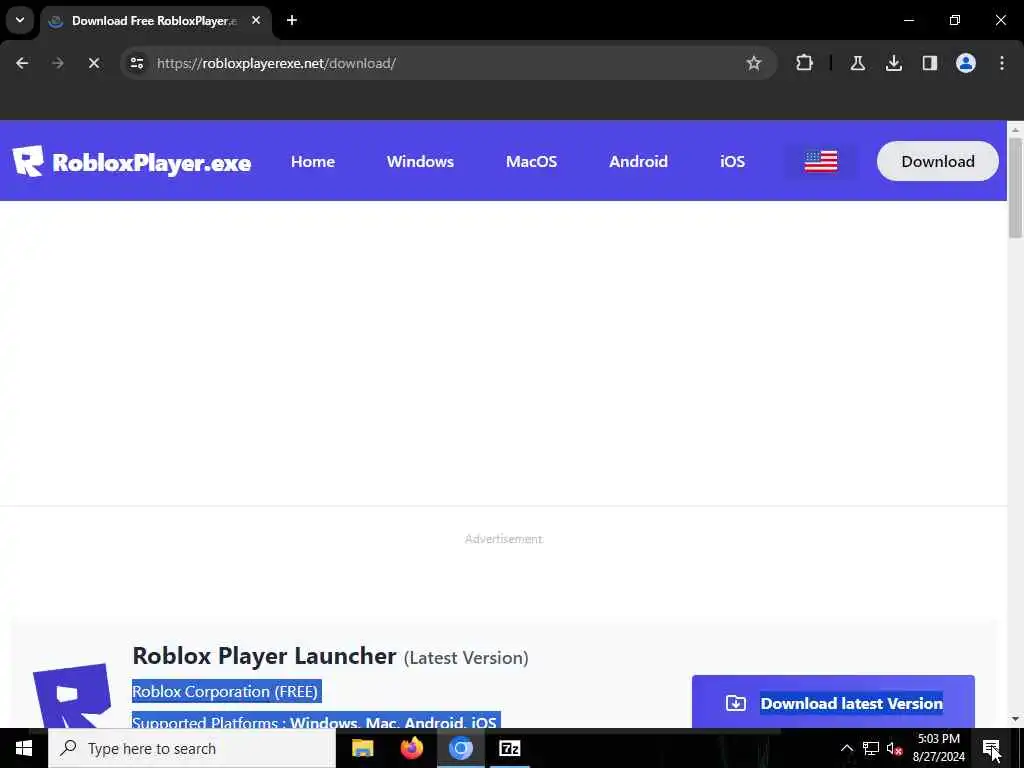Open Chrome Labs flask icon
Screen dimensions: 1024x768
(x=857, y=63)
